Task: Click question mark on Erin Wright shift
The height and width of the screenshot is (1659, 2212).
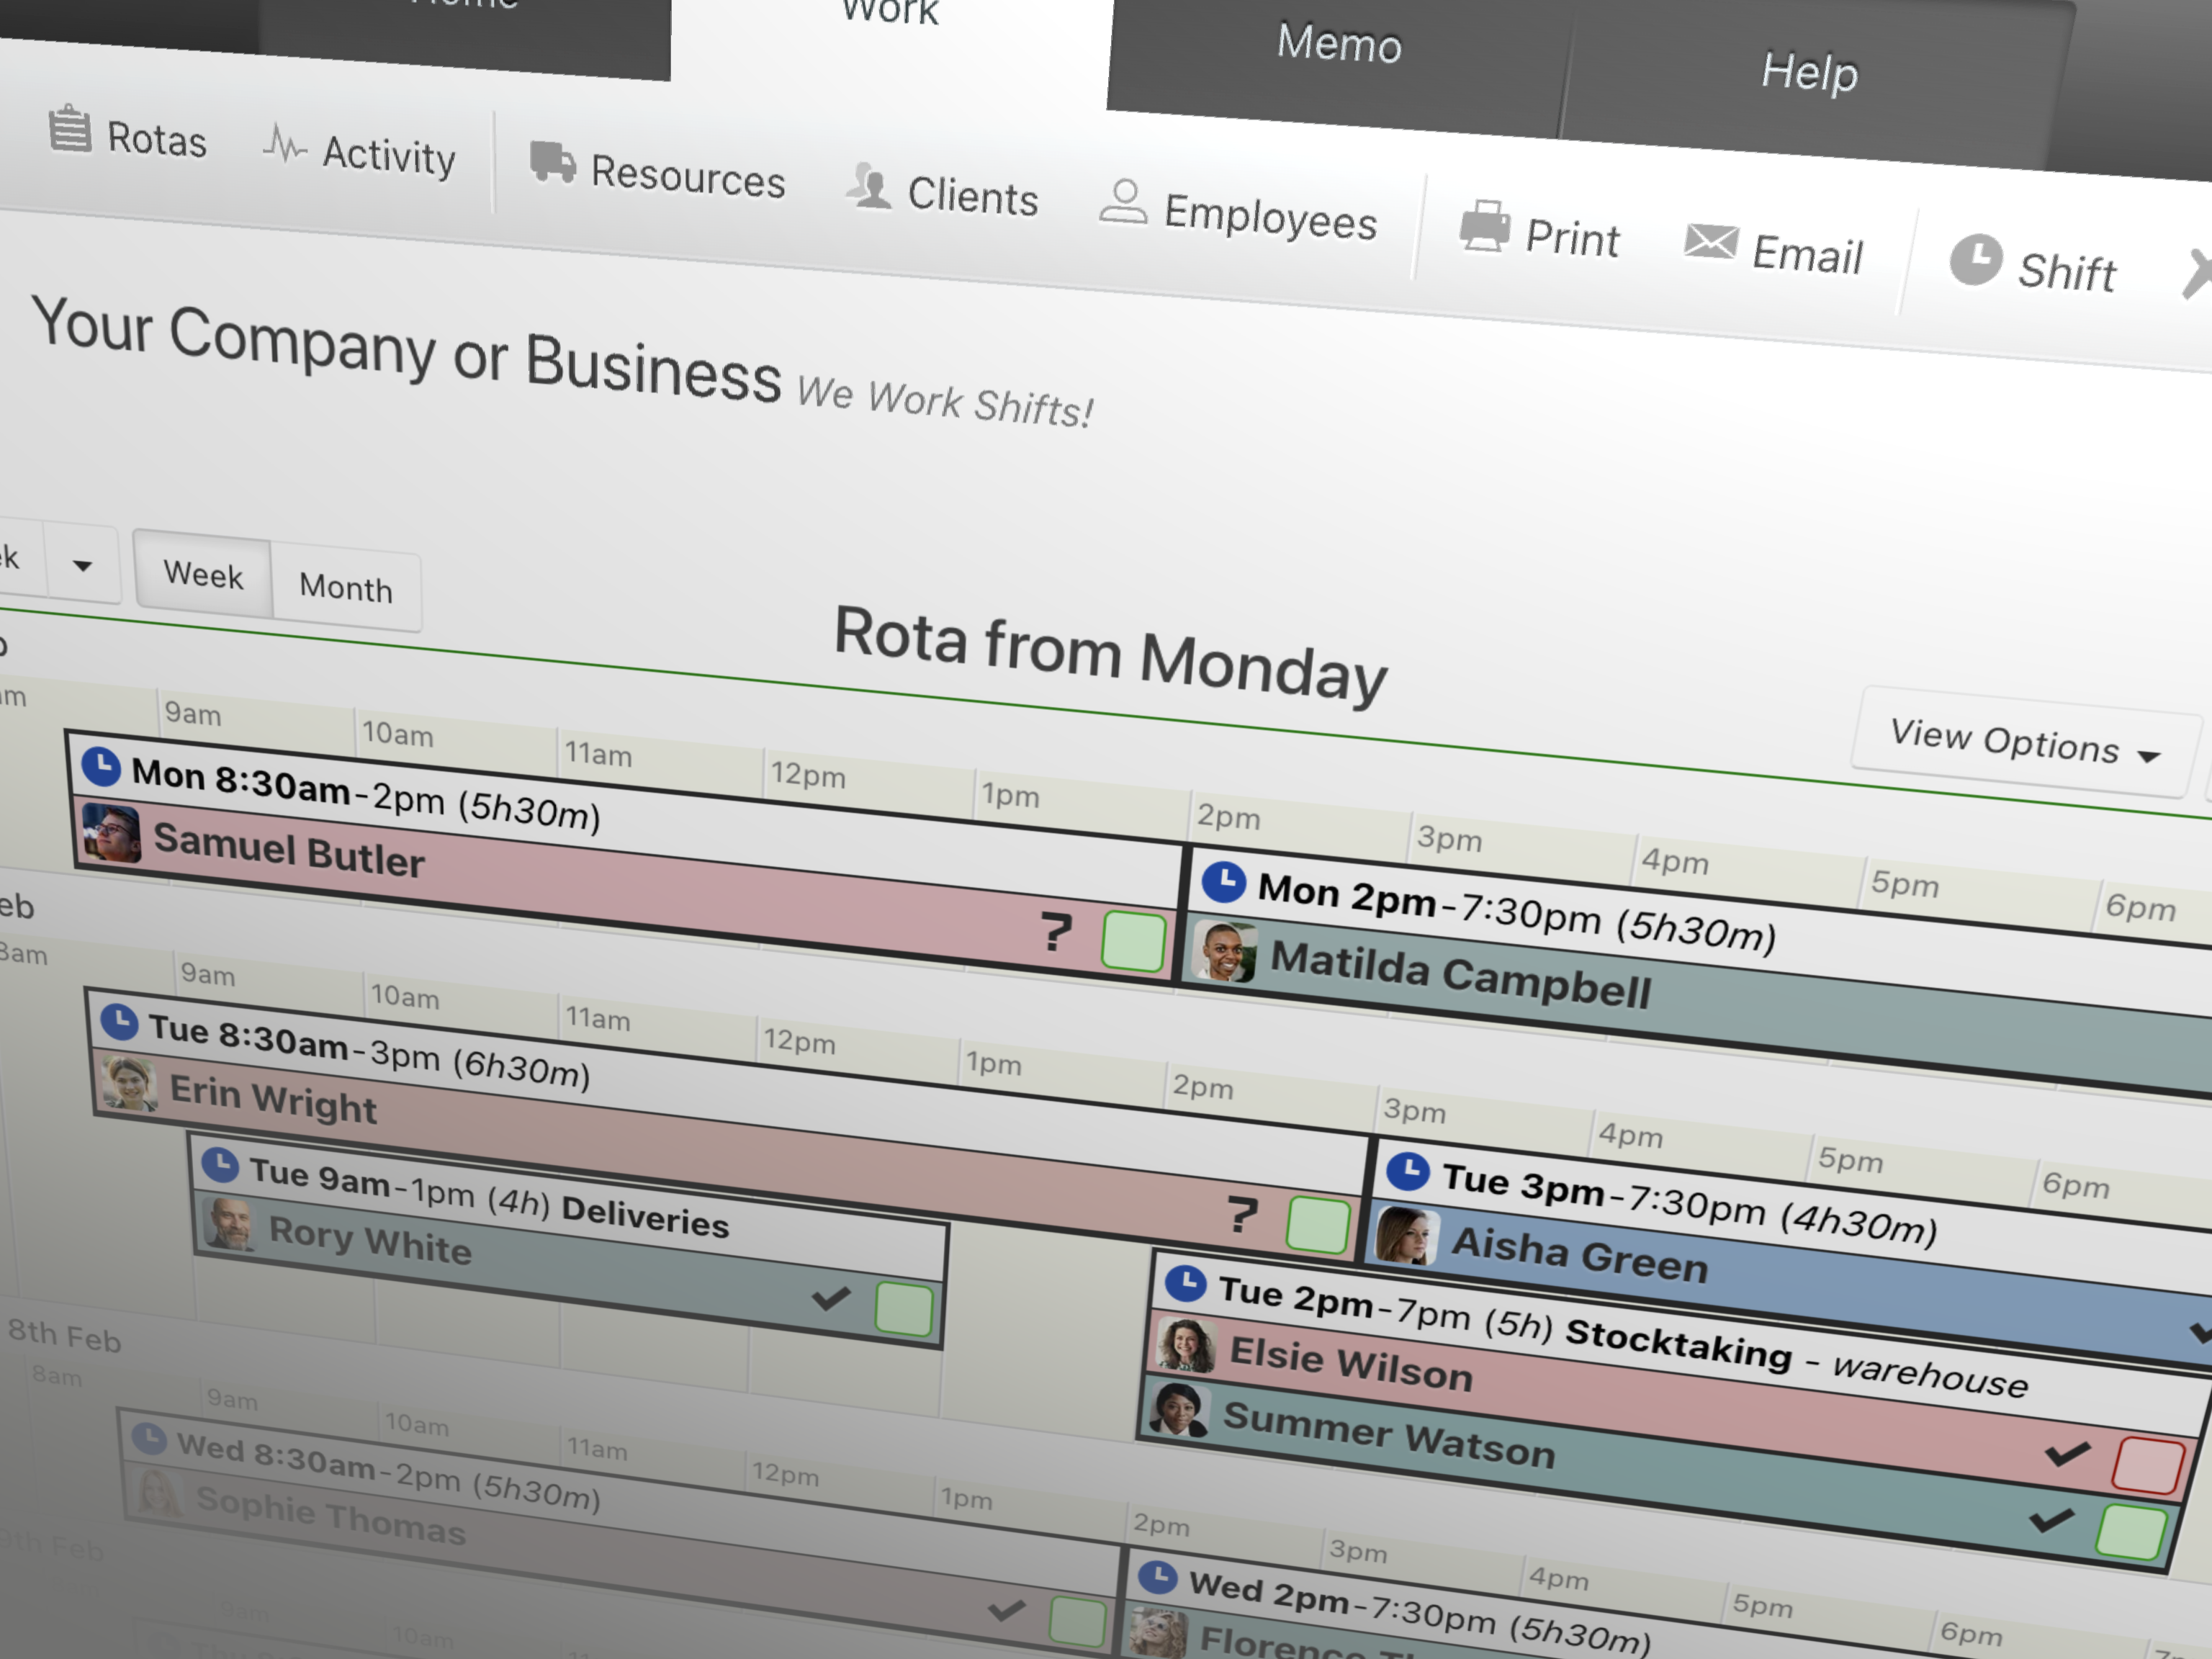Action: (1242, 1215)
